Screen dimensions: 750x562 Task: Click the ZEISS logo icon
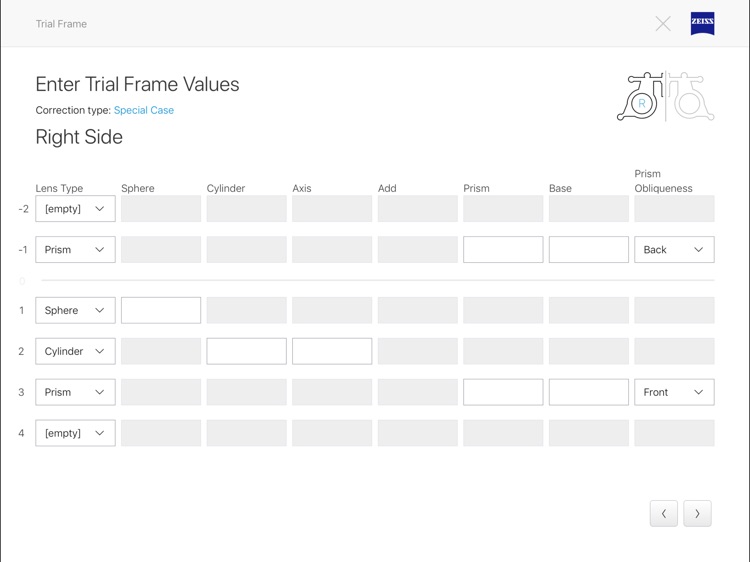[702, 24]
